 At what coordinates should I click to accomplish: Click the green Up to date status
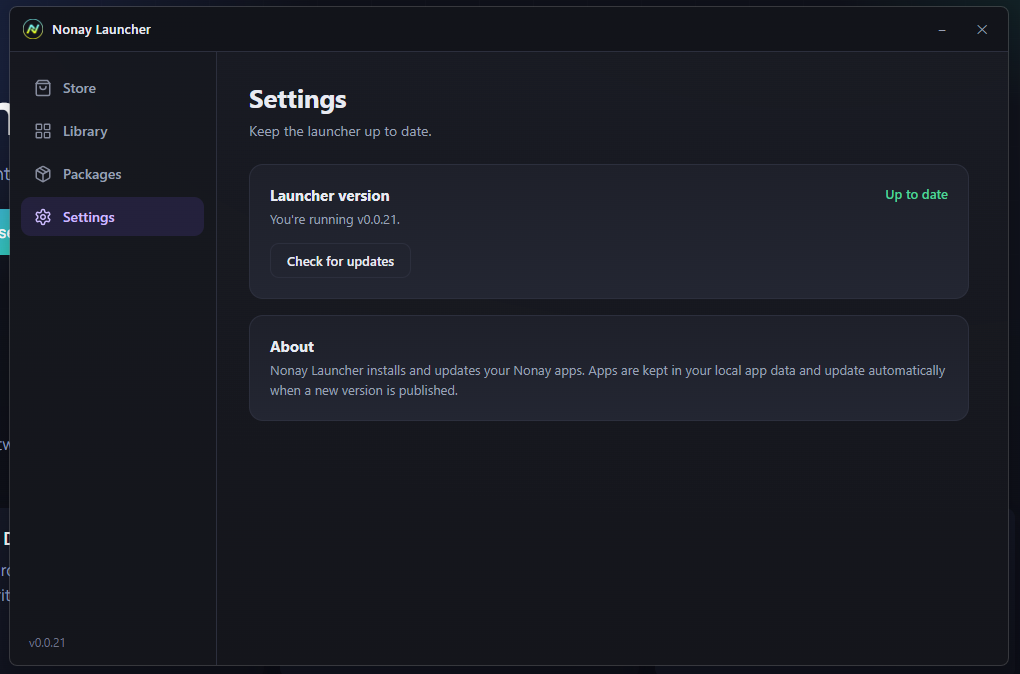916,195
